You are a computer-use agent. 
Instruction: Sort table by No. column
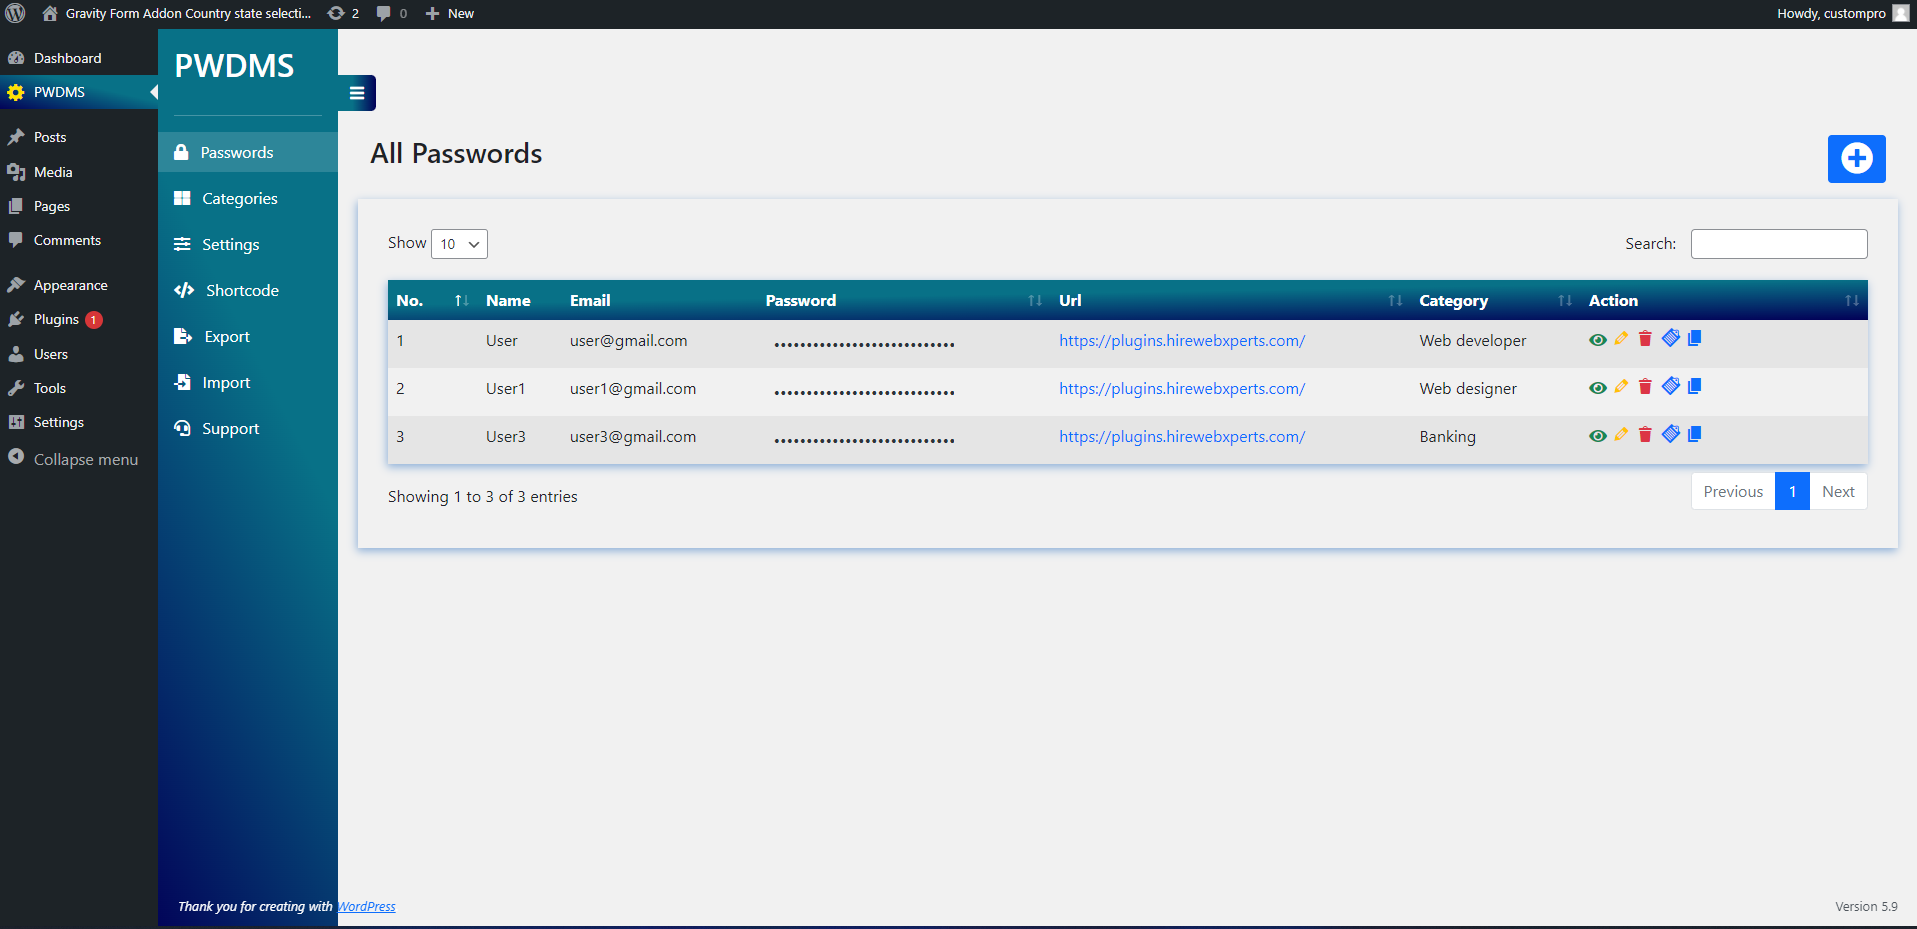click(x=432, y=300)
